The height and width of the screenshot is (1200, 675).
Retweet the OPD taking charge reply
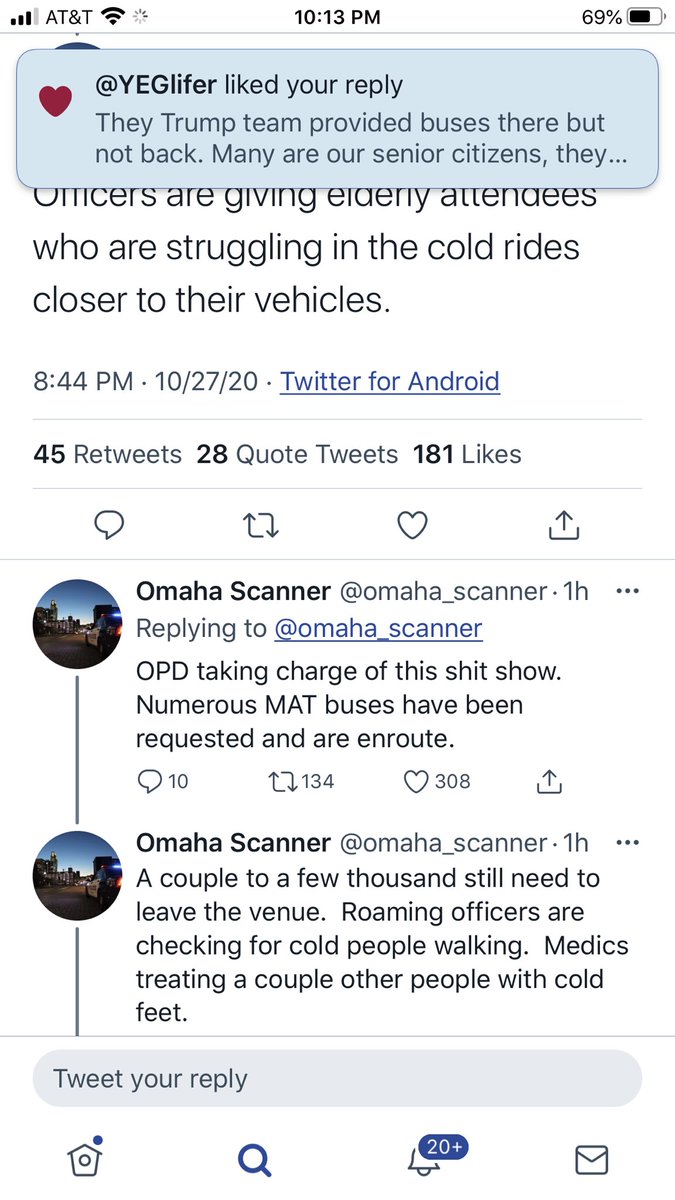point(302,781)
